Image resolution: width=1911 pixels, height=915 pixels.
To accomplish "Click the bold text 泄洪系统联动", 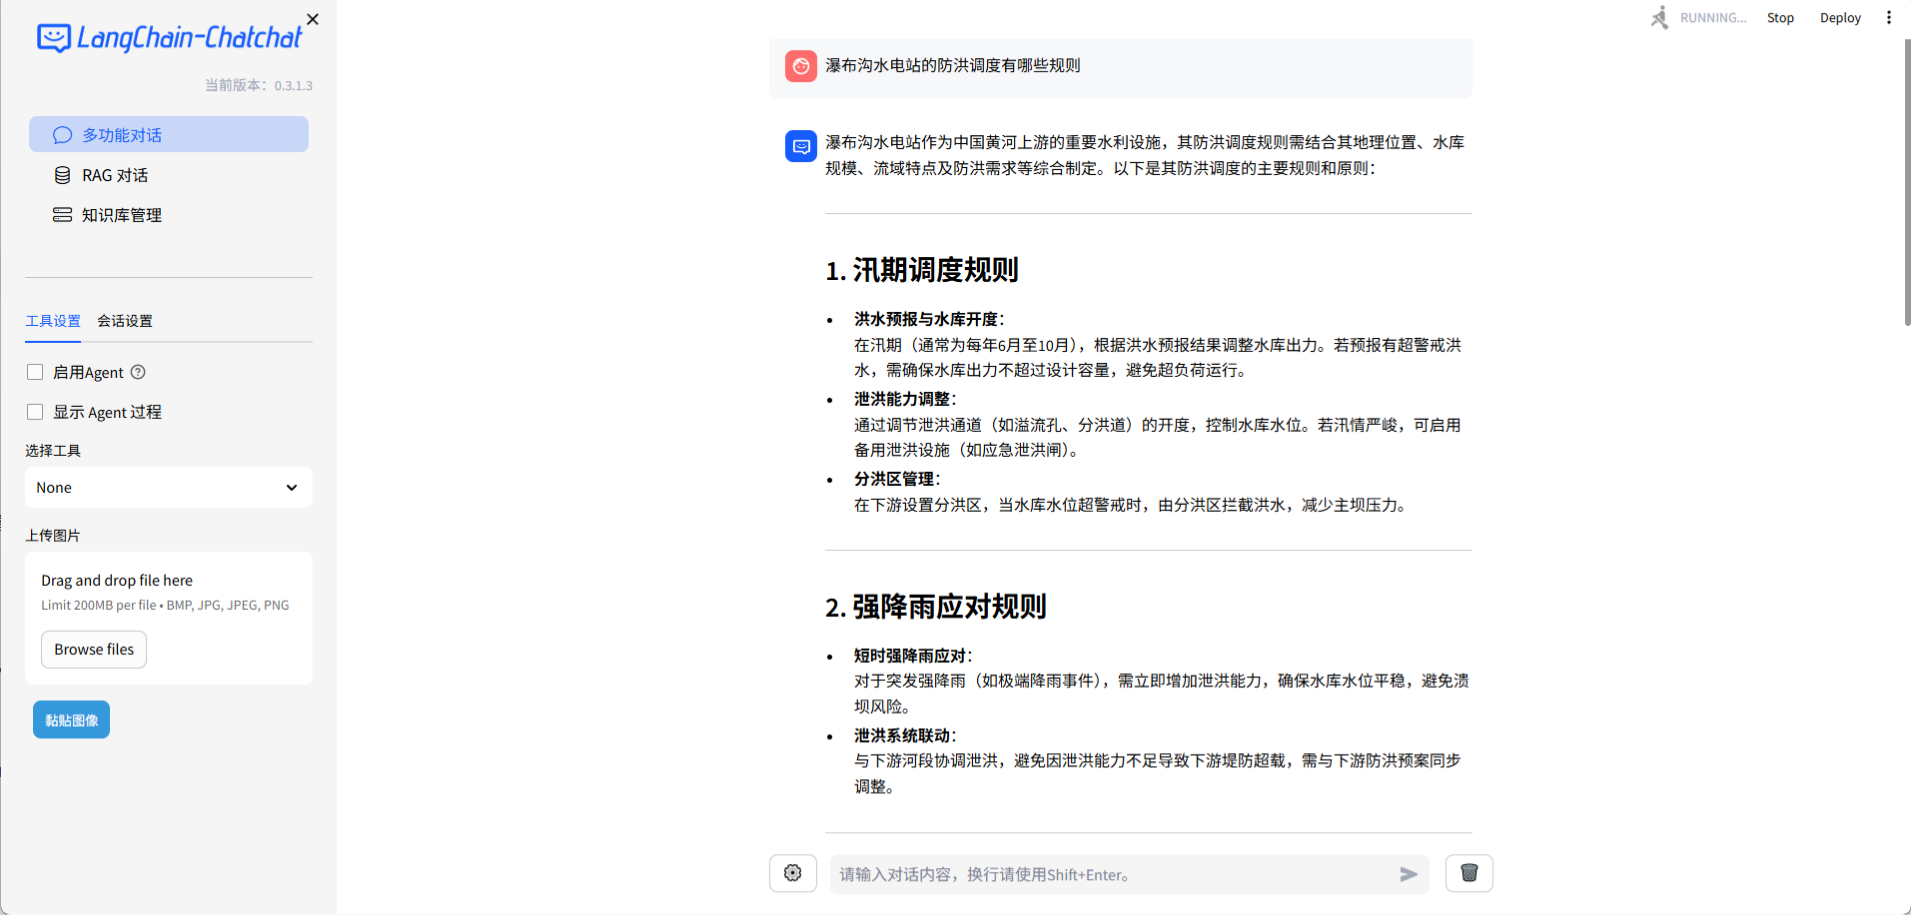I will coord(902,736).
